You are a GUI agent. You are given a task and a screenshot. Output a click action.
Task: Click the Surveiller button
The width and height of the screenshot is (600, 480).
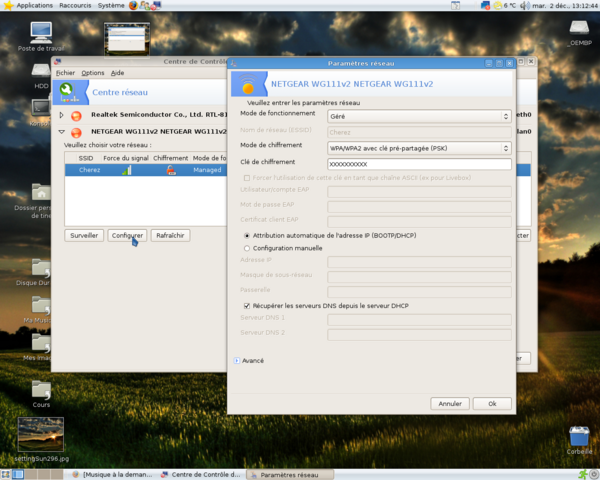pyautogui.click(x=84, y=235)
